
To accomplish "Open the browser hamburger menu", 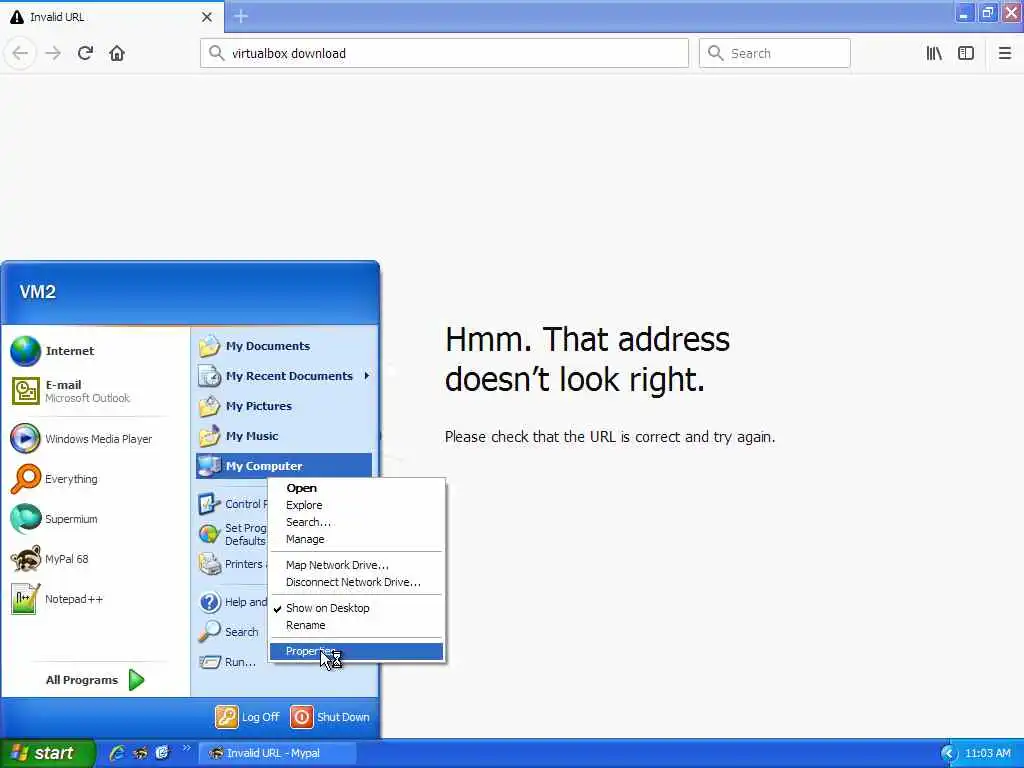I will (1004, 53).
